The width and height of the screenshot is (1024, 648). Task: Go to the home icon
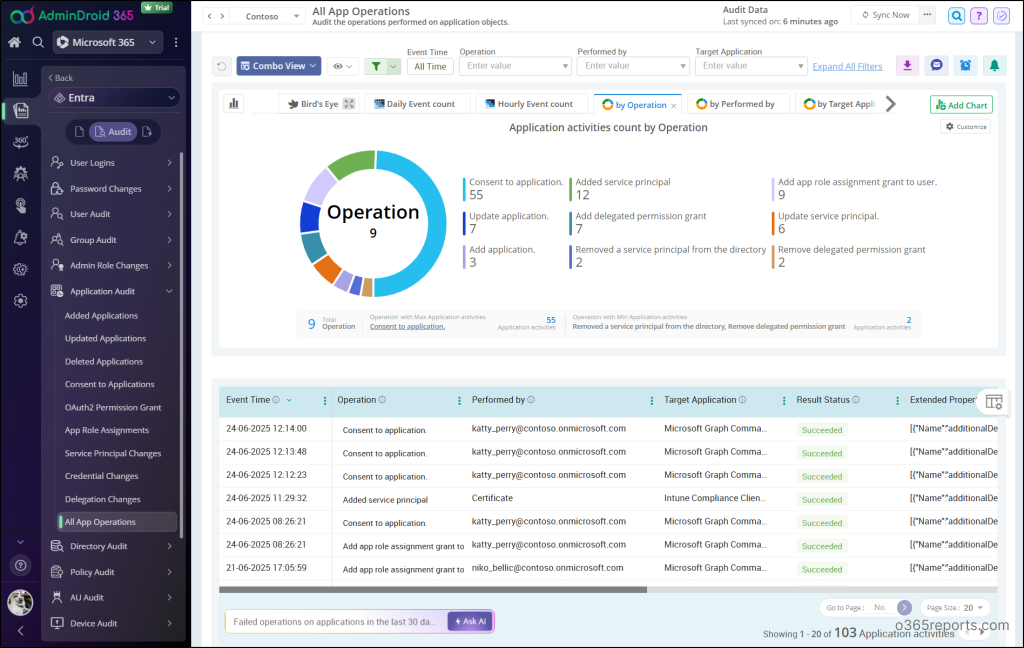14,42
